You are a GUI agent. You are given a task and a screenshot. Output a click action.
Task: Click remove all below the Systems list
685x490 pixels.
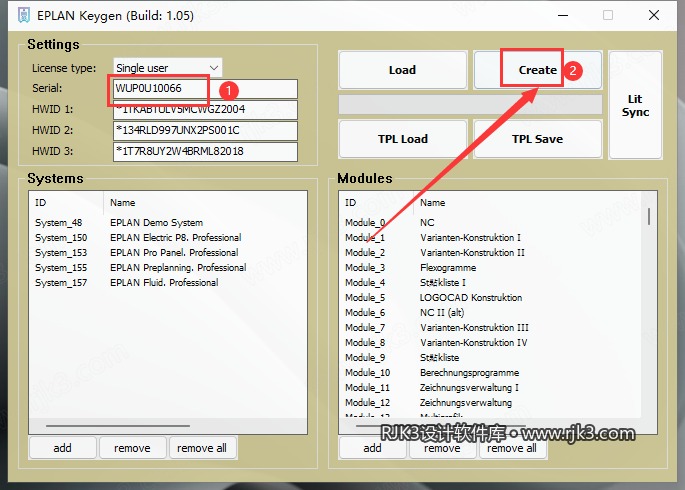[202, 448]
